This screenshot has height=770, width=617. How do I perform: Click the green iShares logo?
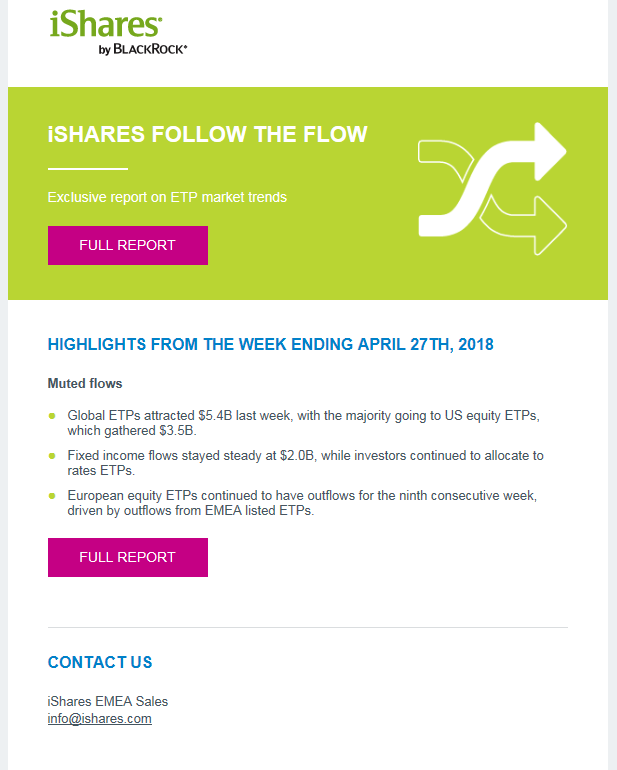pos(106,25)
